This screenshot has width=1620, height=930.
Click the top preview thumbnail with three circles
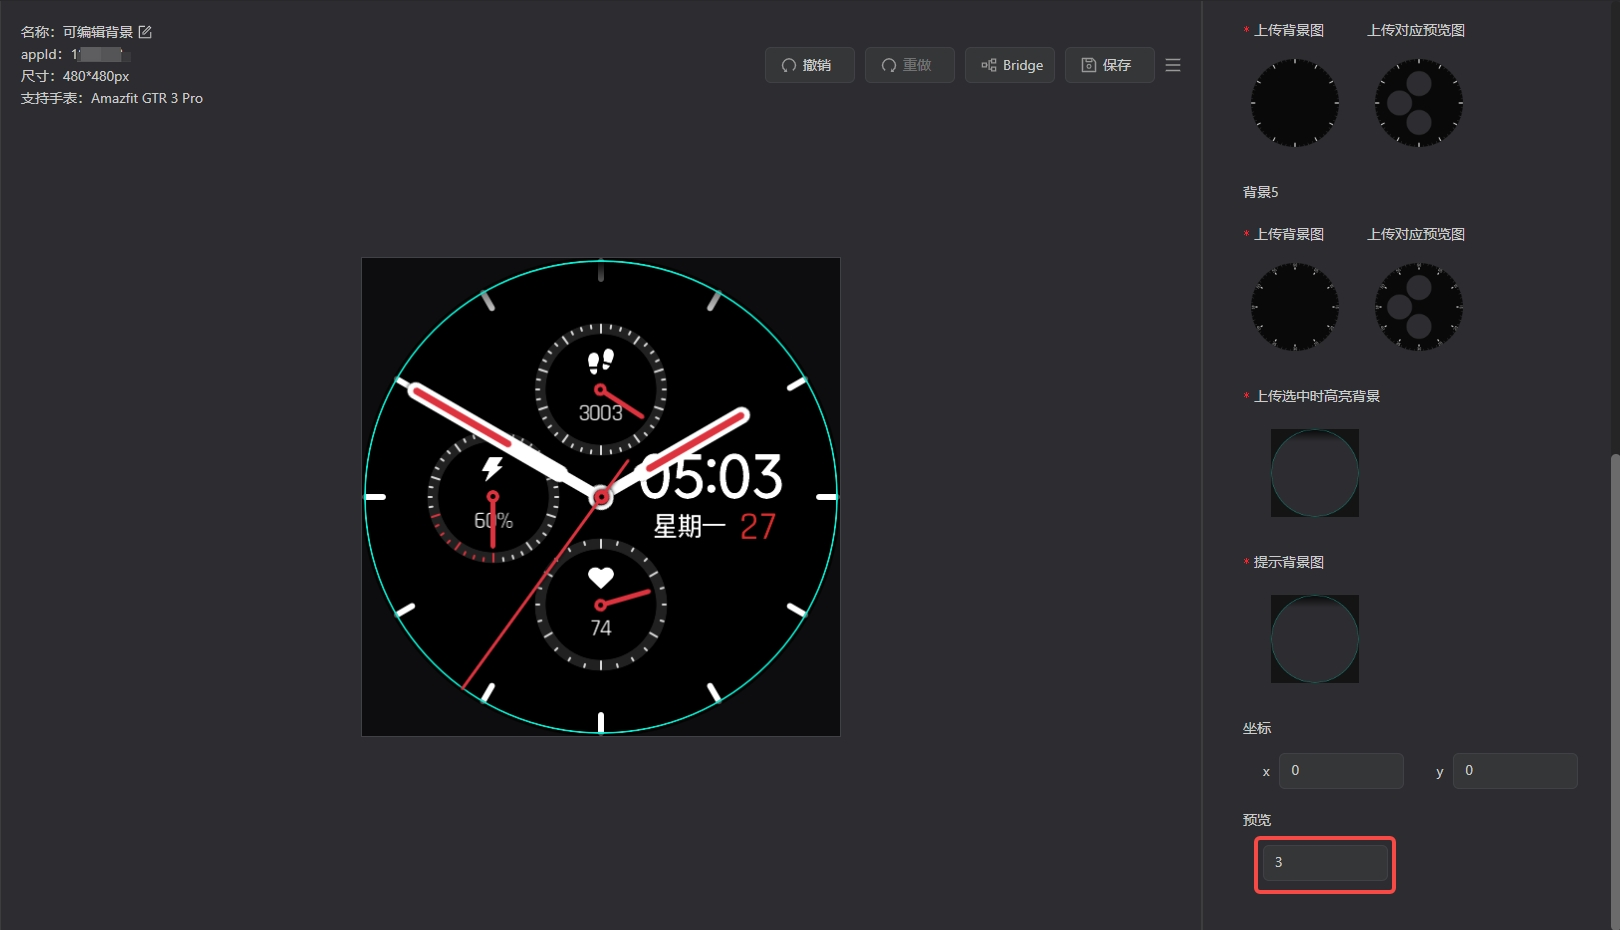tap(1418, 103)
